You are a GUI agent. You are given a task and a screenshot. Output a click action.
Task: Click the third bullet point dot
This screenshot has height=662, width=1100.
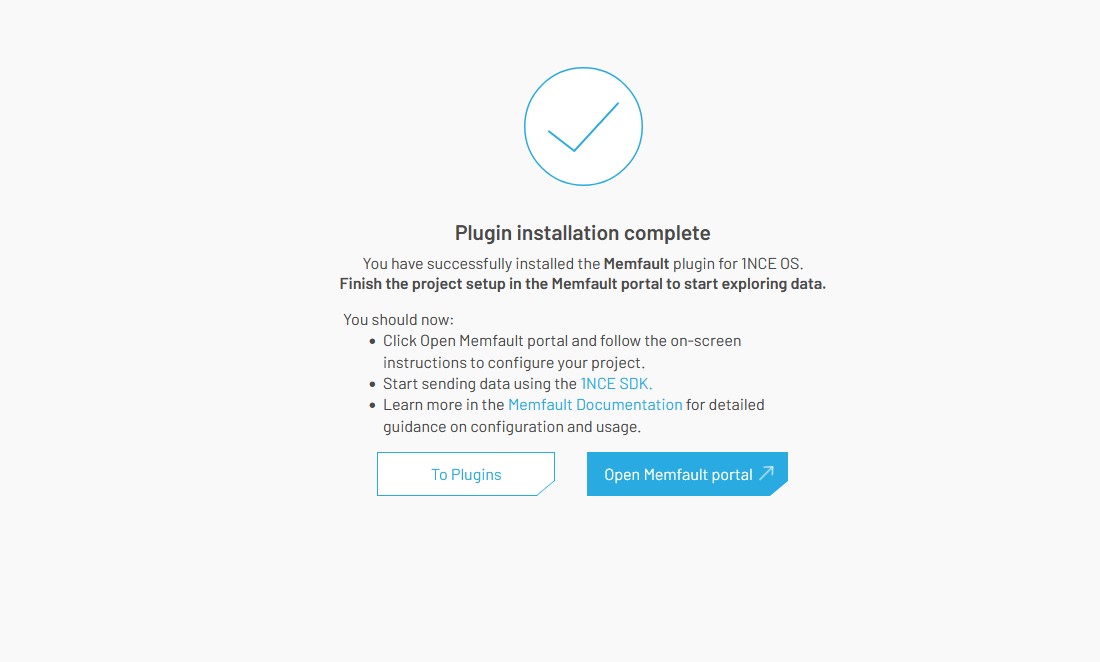(x=372, y=406)
